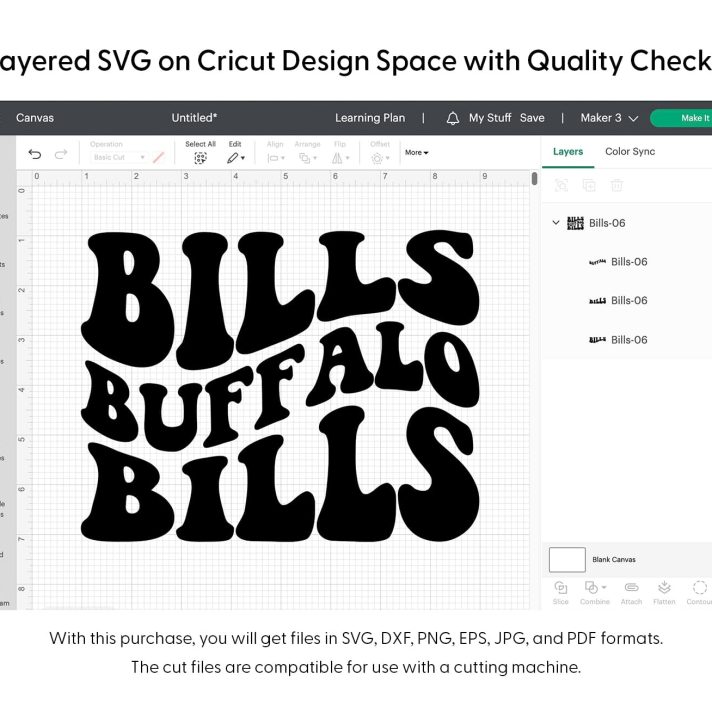This screenshot has height=712, width=712.
Task: Click the BUFFALO text on canvas
Action: pos(280,386)
